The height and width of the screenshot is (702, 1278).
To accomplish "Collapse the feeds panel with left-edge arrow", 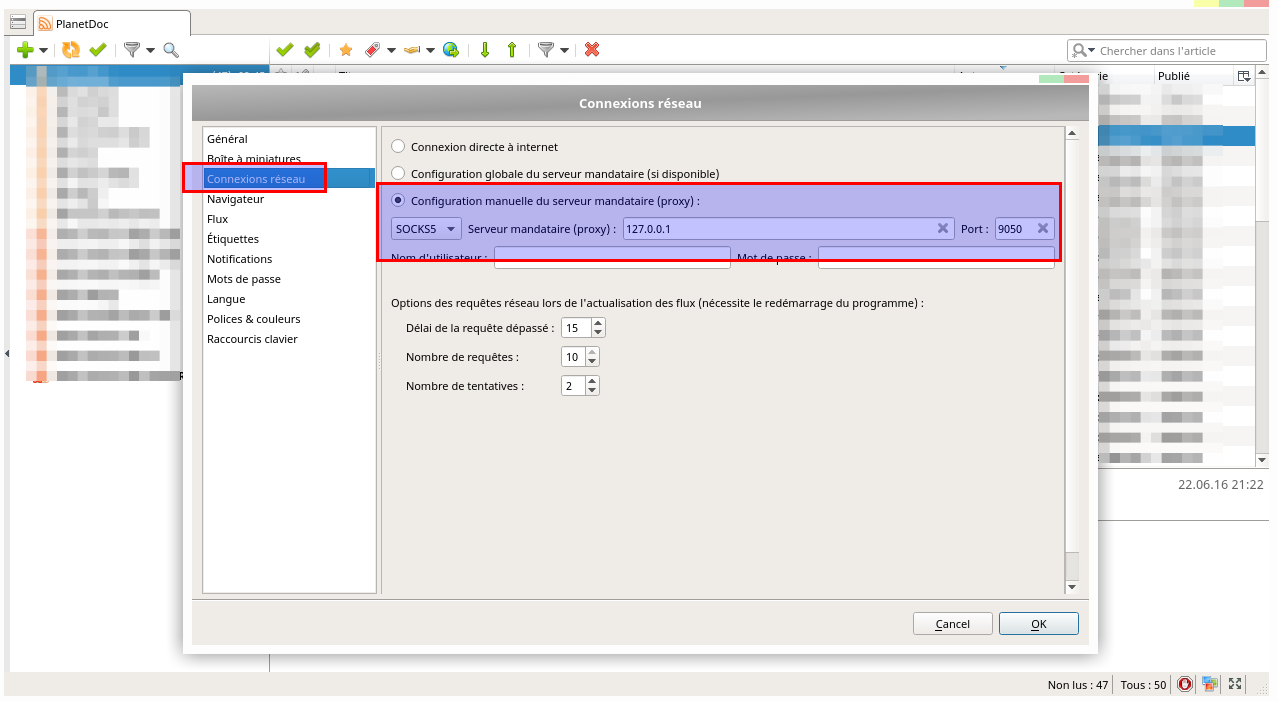I will [7, 354].
